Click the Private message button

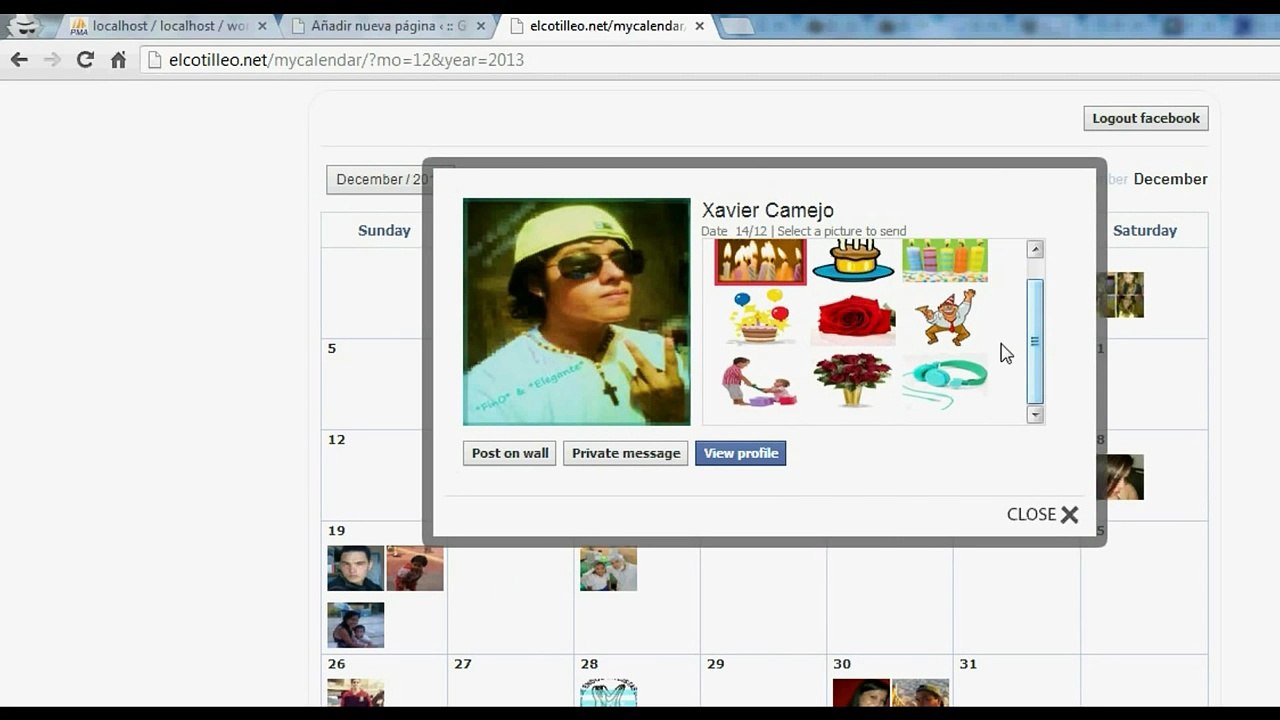coord(626,453)
